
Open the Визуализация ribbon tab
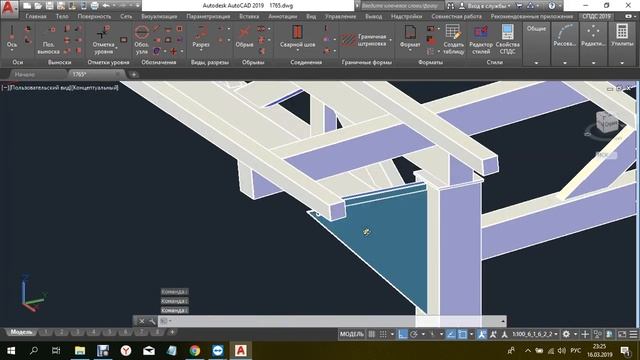tap(159, 16)
